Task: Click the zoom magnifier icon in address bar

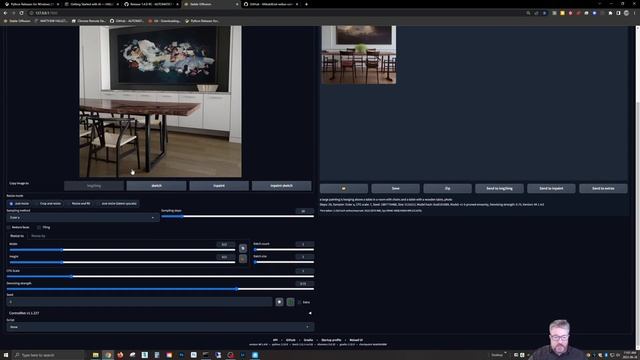Action: 528,13
